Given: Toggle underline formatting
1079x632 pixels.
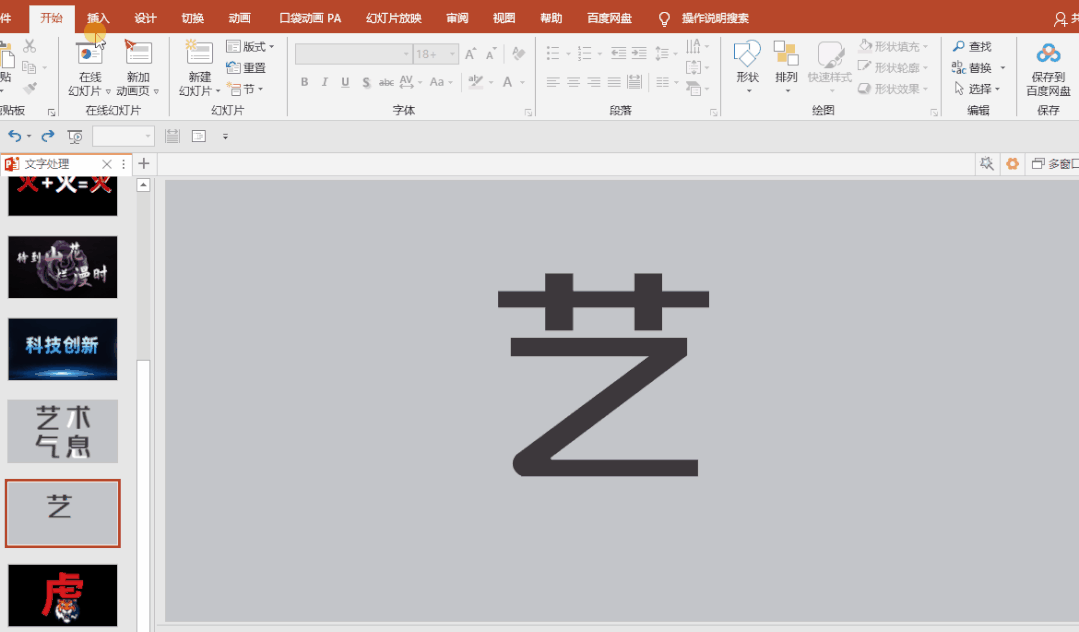Looking at the screenshot, I should pyautogui.click(x=345, y=82).
